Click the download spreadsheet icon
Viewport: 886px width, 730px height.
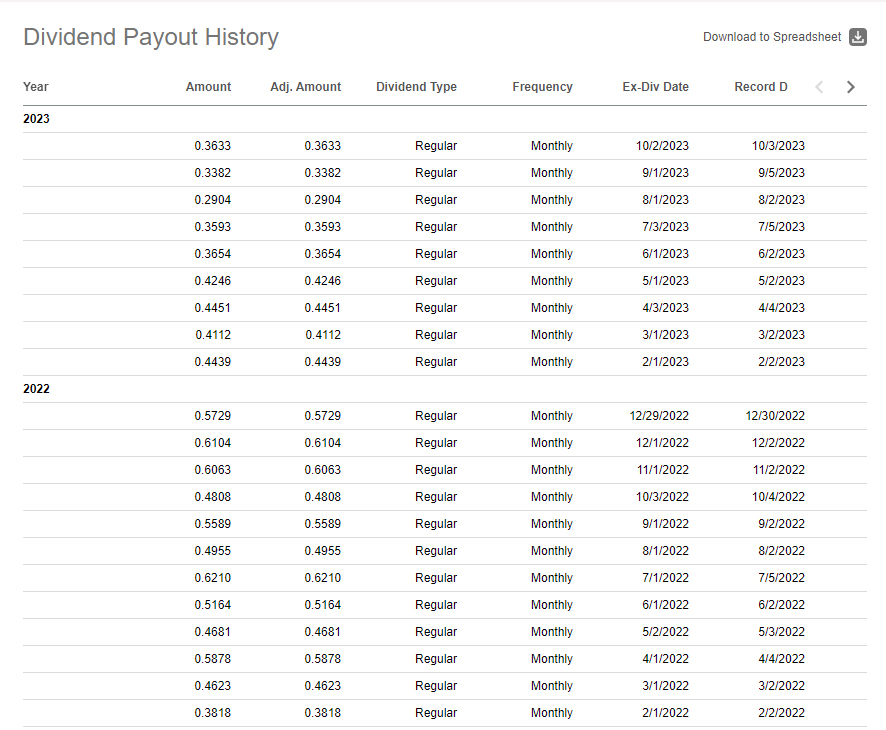point(858,37)
